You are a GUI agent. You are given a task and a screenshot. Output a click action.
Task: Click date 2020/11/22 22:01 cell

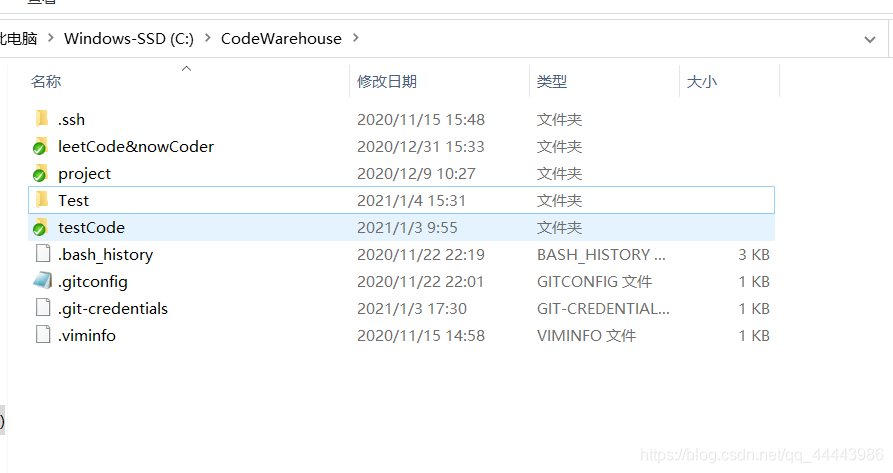(x=420, y=282)
